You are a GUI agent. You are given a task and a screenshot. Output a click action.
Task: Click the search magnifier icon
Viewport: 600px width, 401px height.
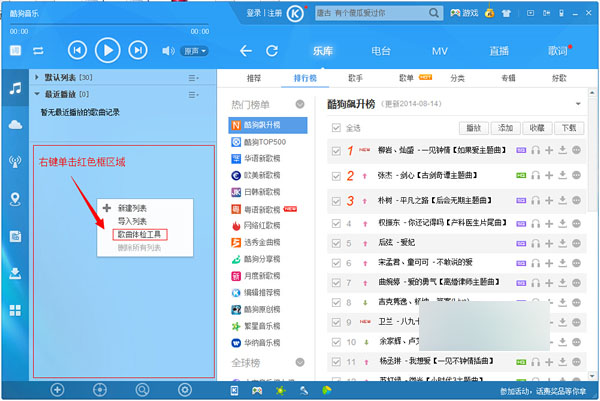434,13
